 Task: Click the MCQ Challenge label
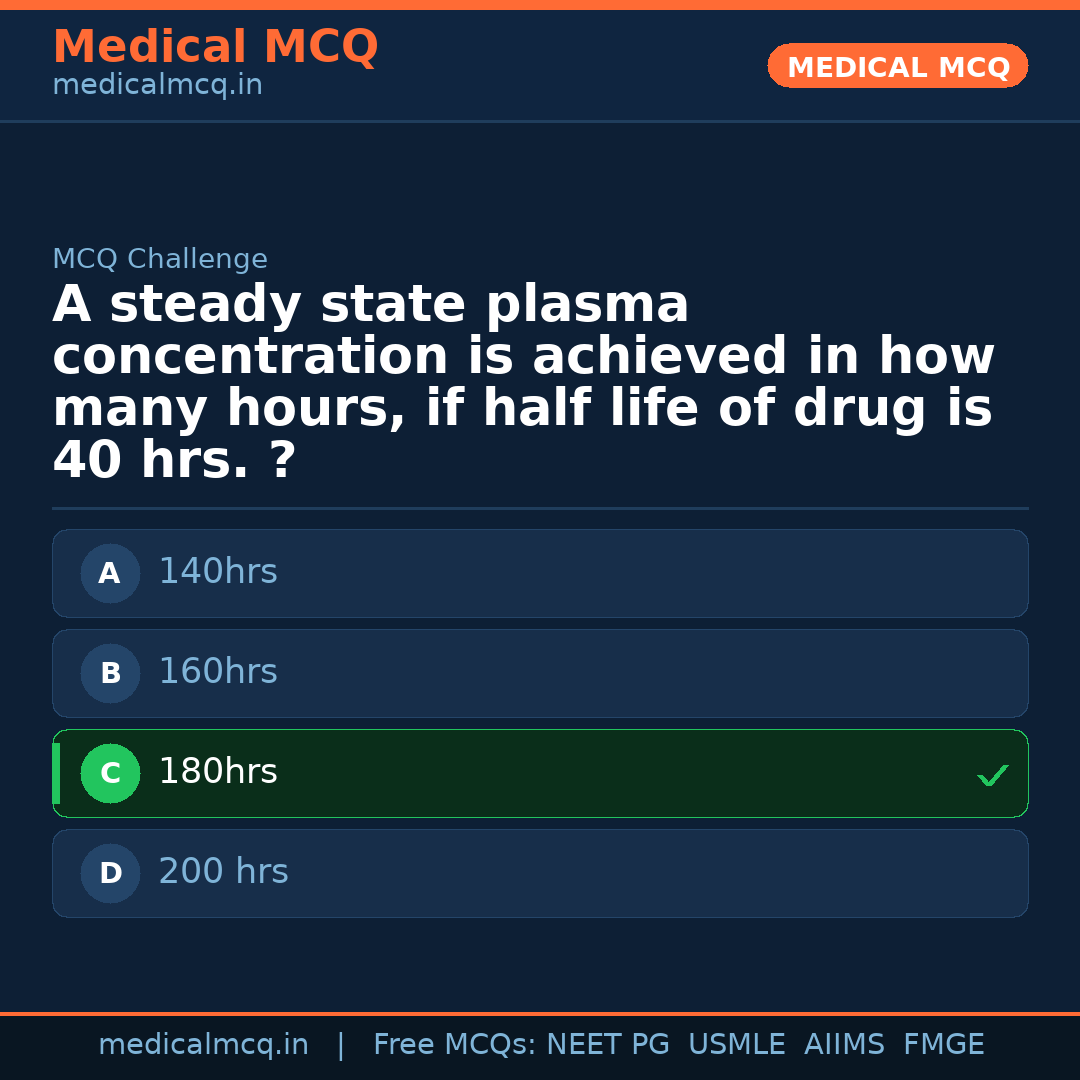coord(160,260)
